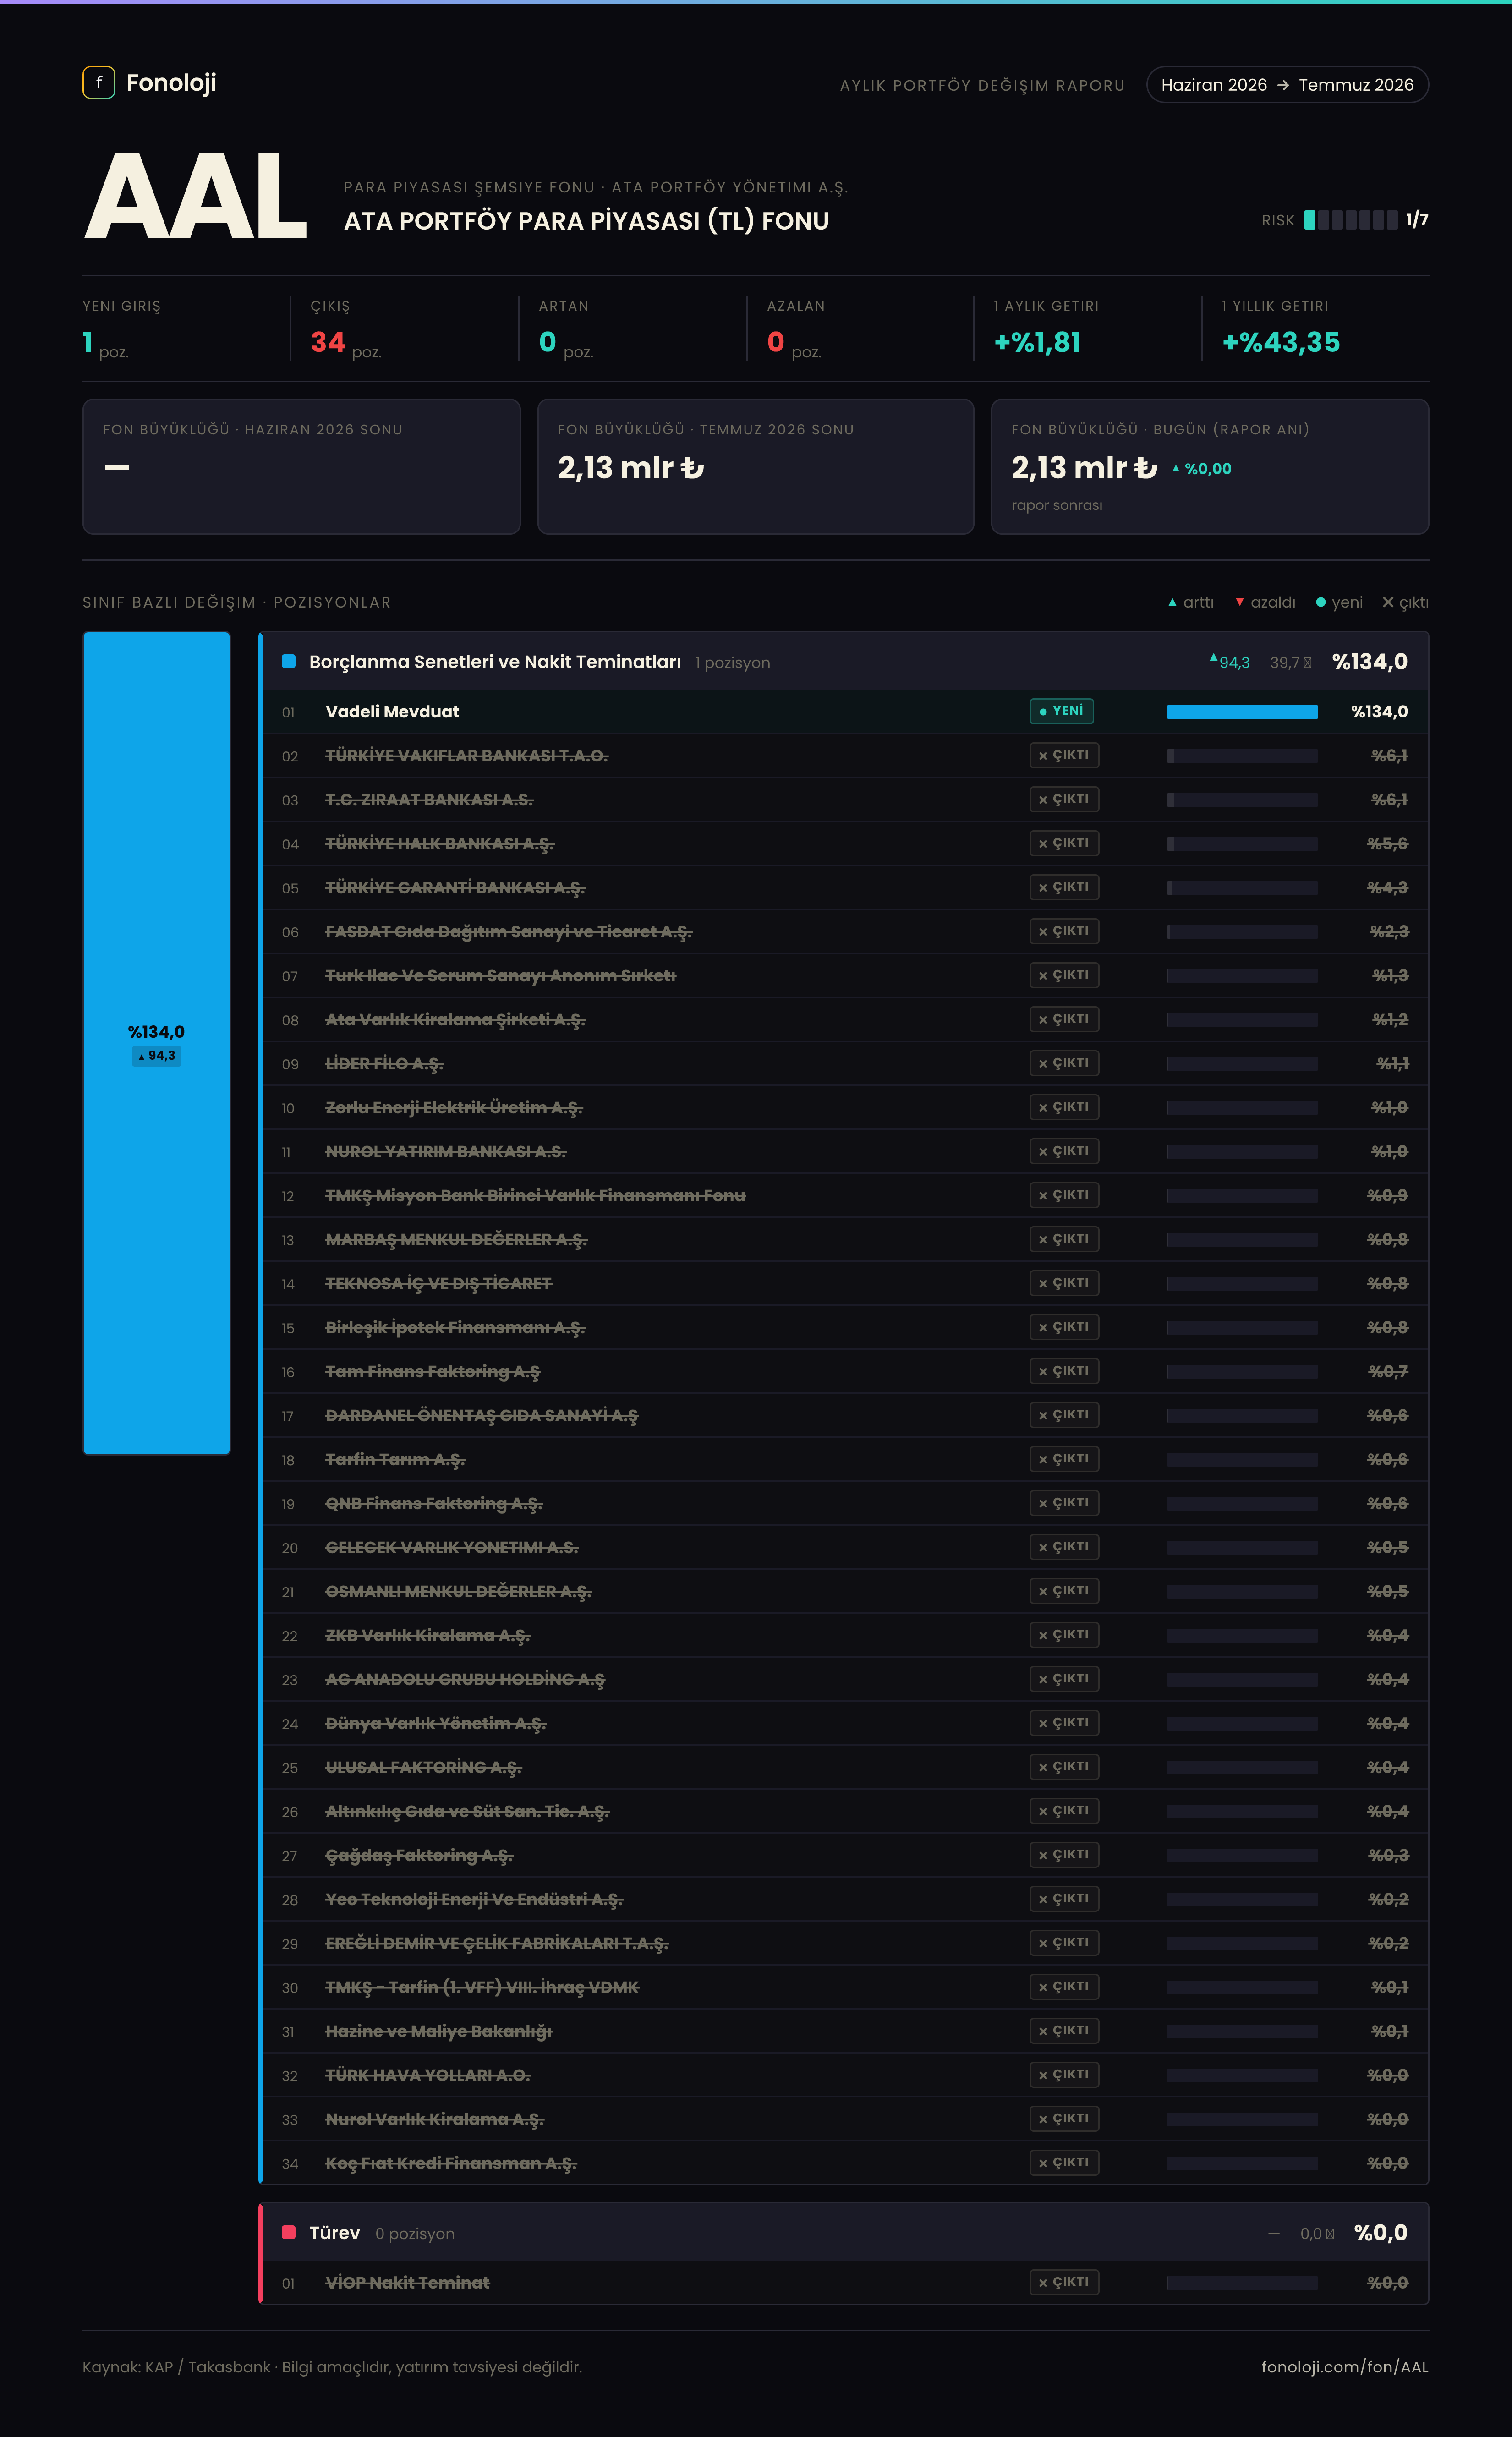Collapse the Türev section header

coord(845,2232)
